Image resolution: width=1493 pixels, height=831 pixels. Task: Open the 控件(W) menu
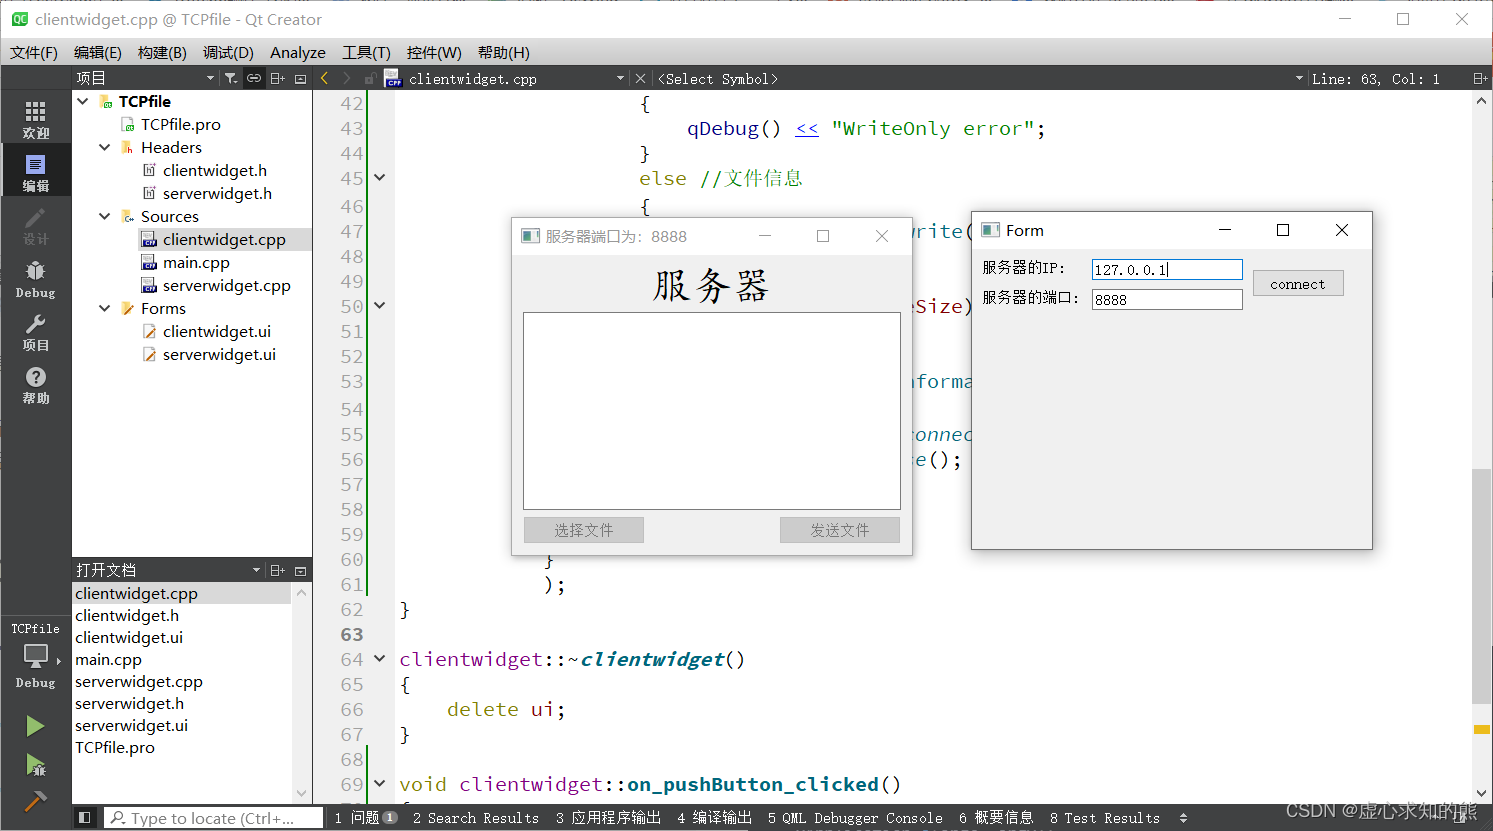coord(434,52)
